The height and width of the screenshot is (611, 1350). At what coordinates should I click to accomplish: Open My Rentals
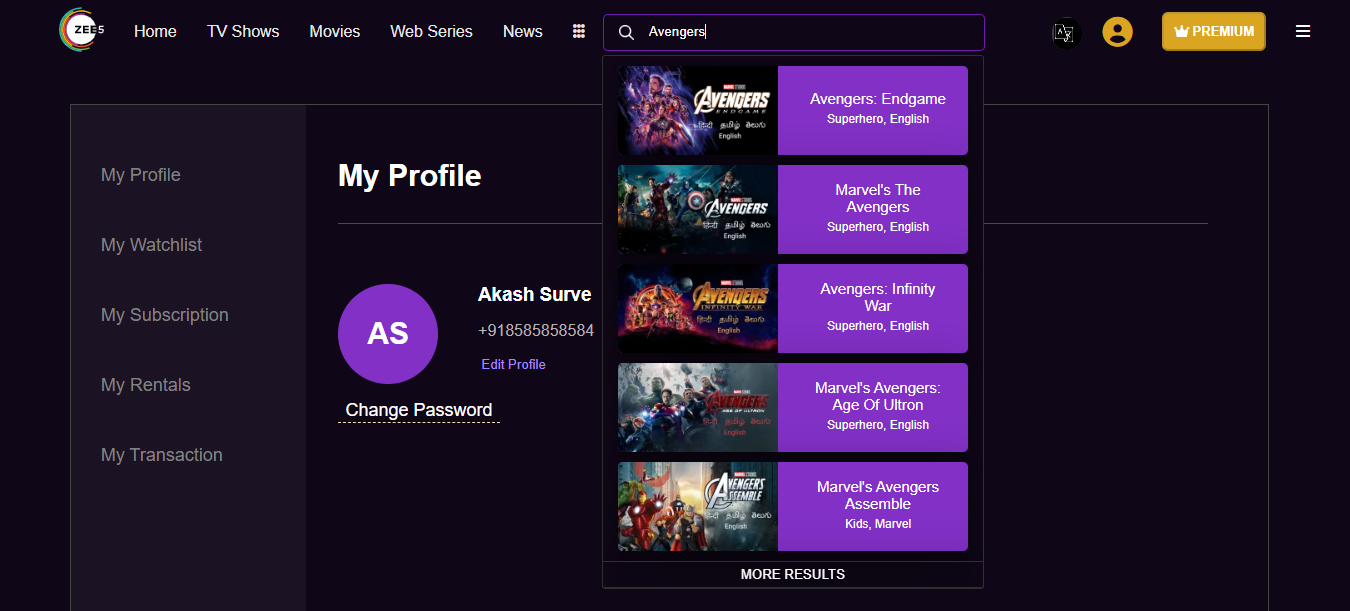(x=146, y=385)
